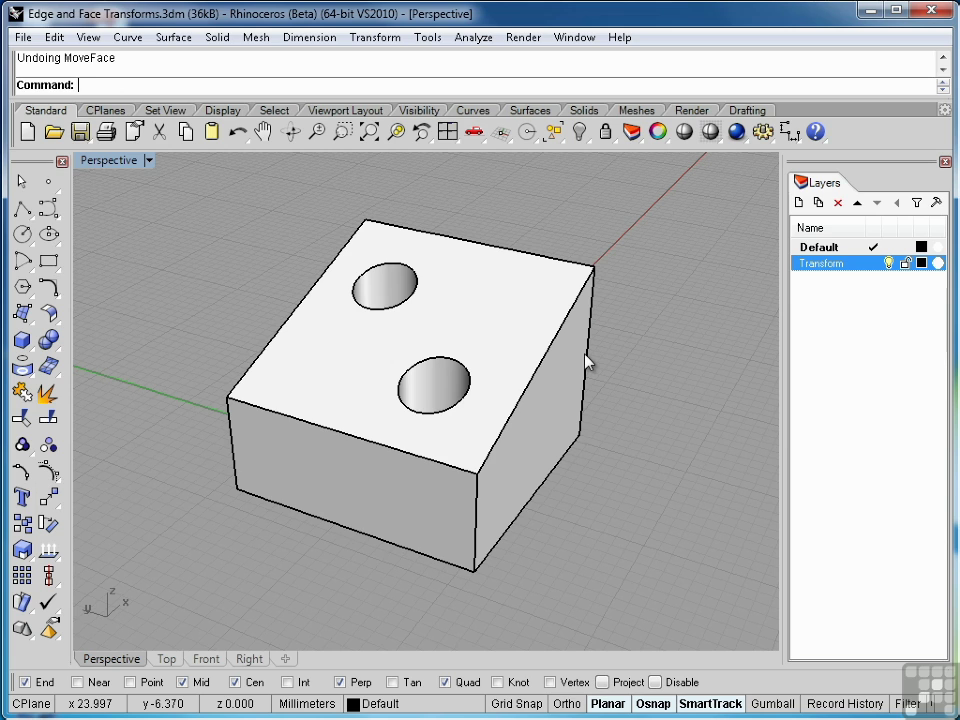Viewport: 960px width, 720px height.
Task: Select the Text tool in sidebar
Action: point(22,497)
